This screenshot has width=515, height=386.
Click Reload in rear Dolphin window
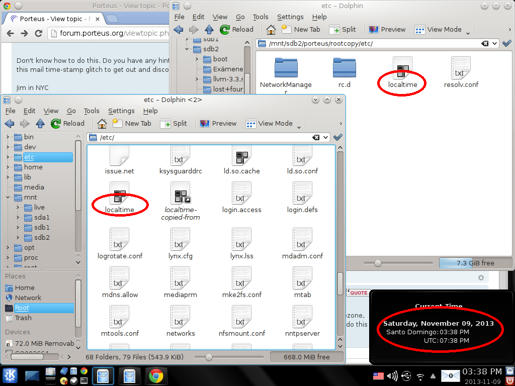[x=237, y=30]
